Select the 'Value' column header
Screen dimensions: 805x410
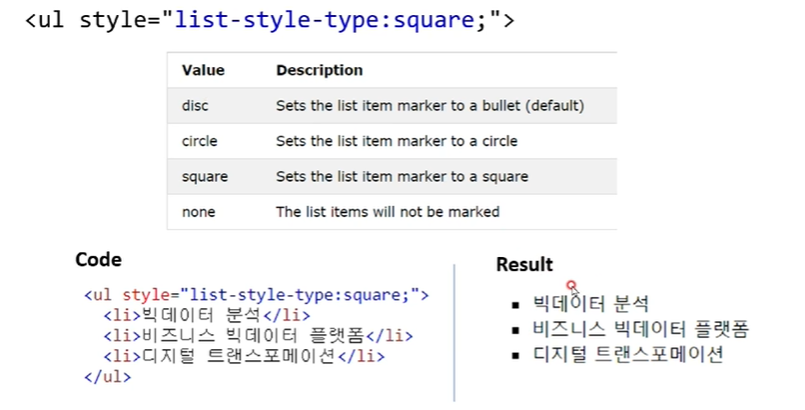203,70
